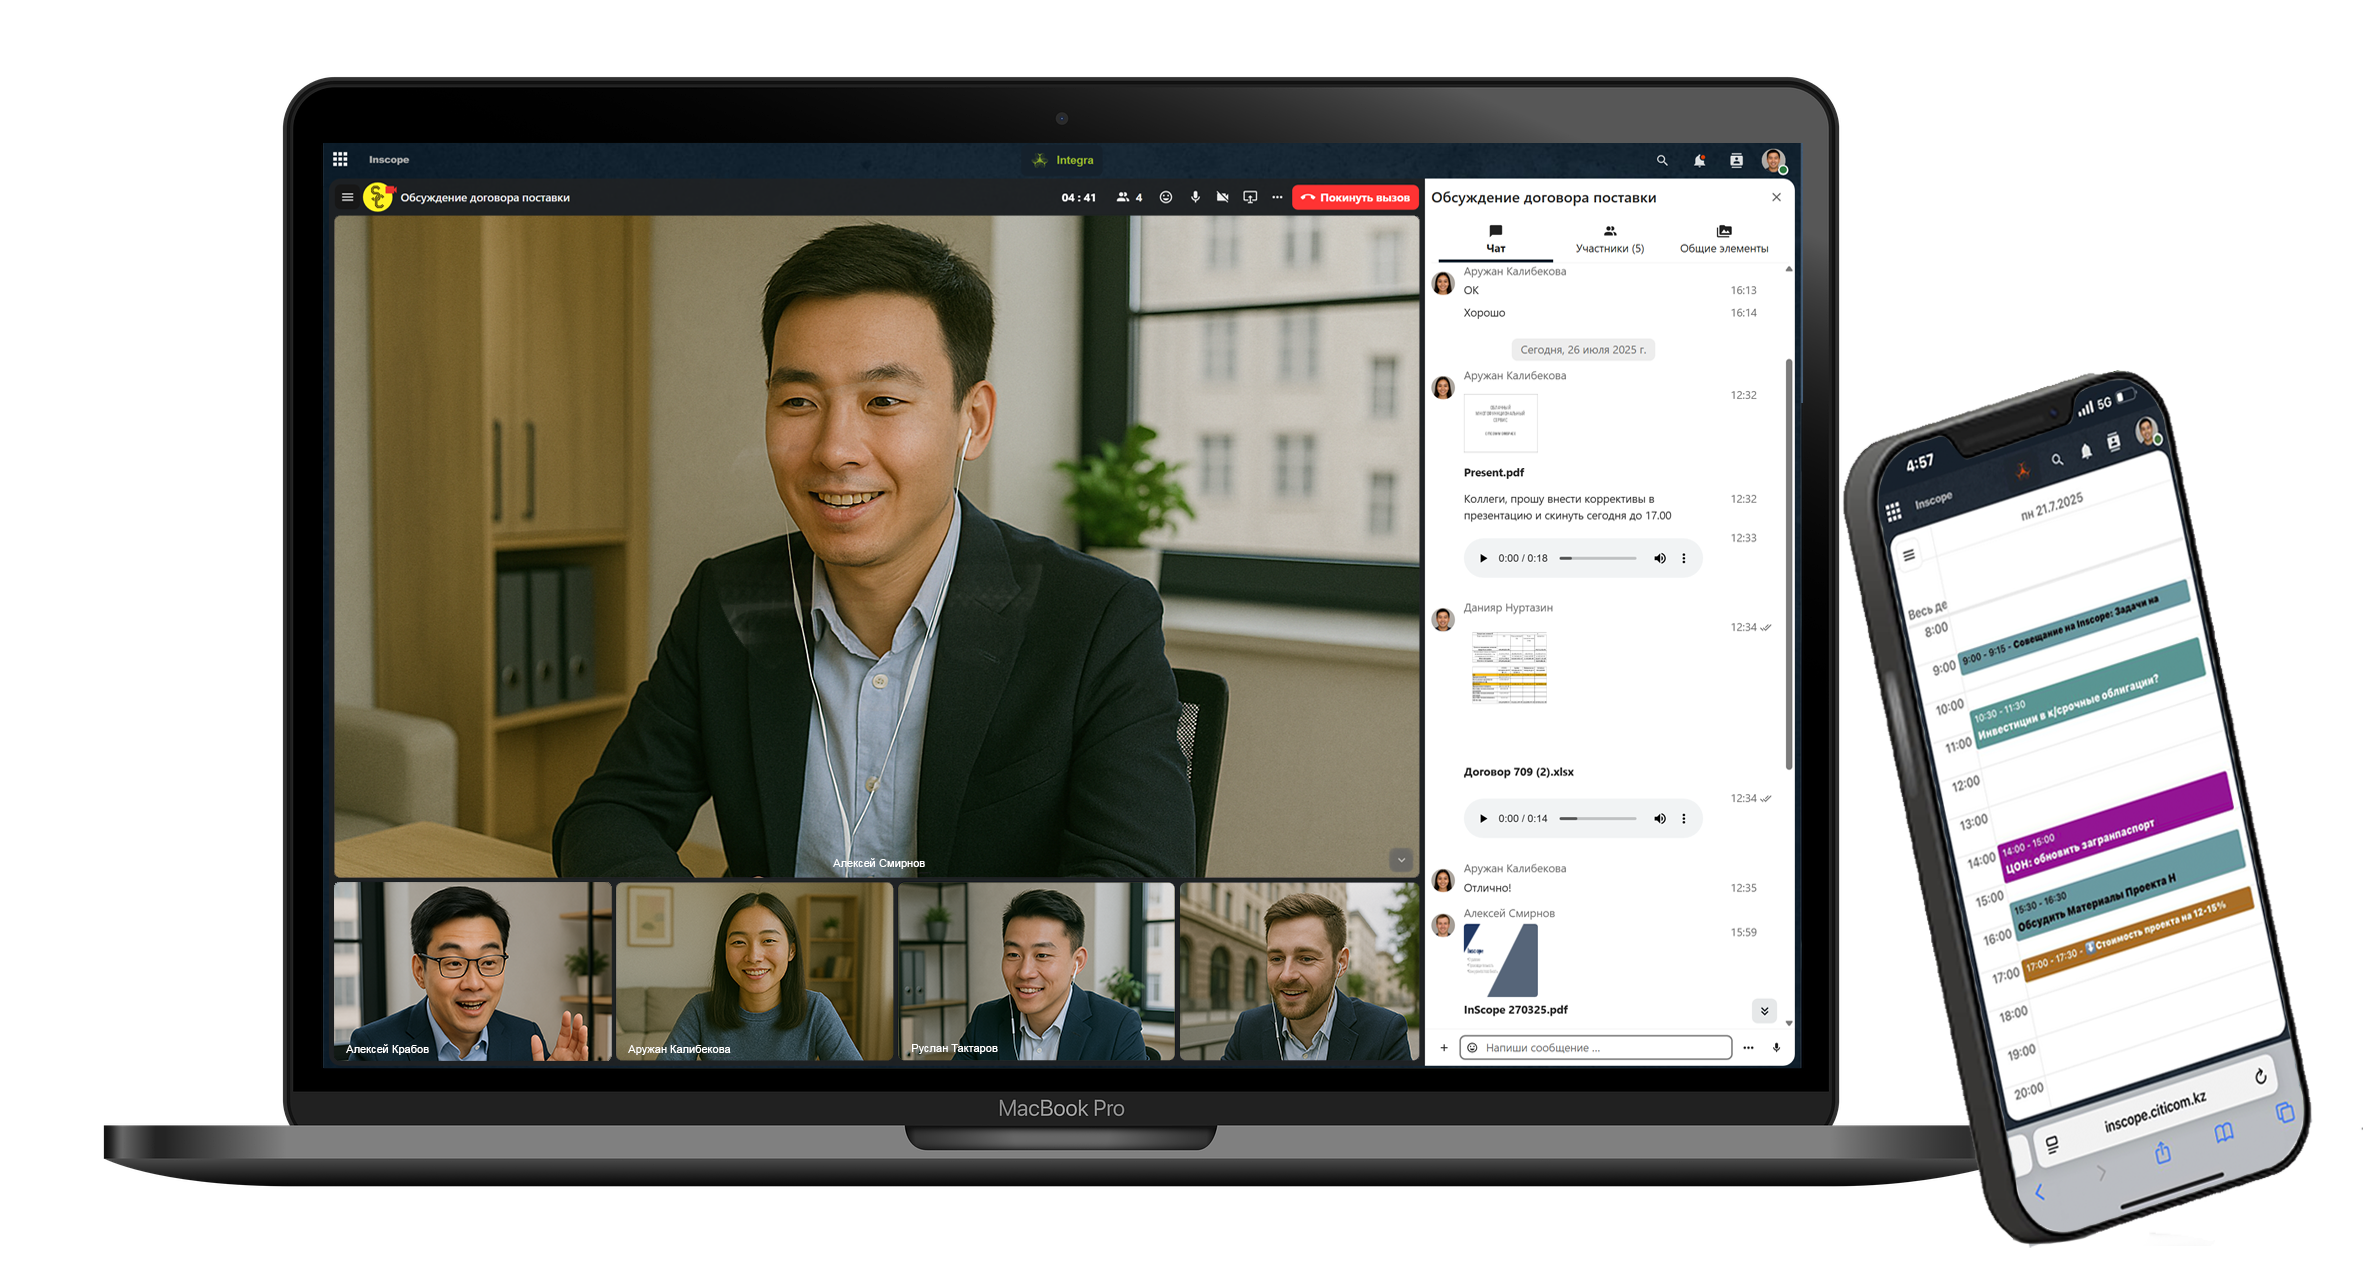Click the search icon in the top bar
The image size is (2363, 1284).
coord(1662,160)
